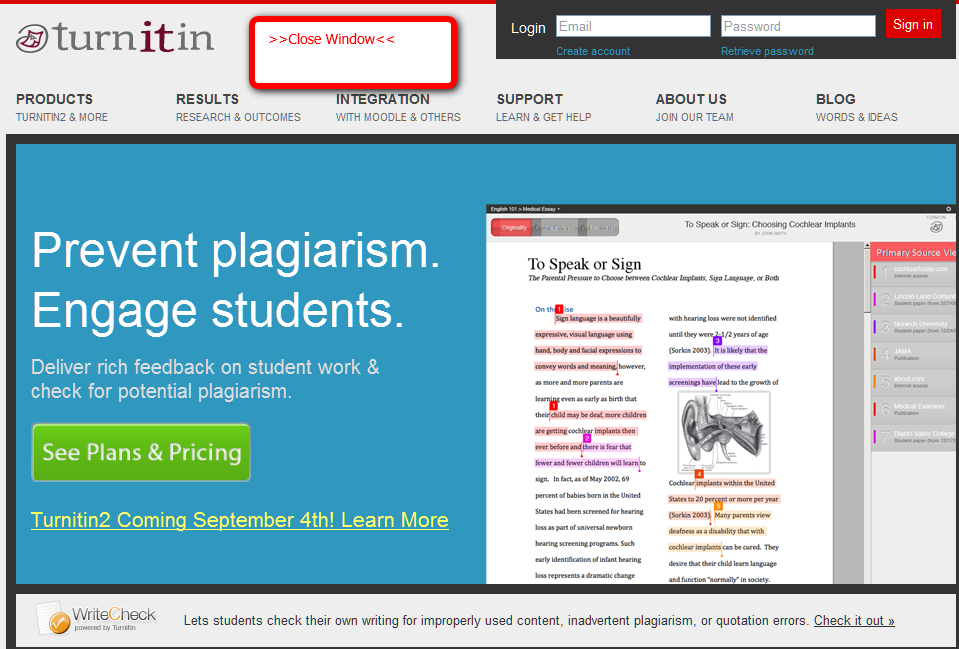Viewport: 959px width, 649px height.
Task: Click the 'On the rise' section heading
Action: coord(554,310)
